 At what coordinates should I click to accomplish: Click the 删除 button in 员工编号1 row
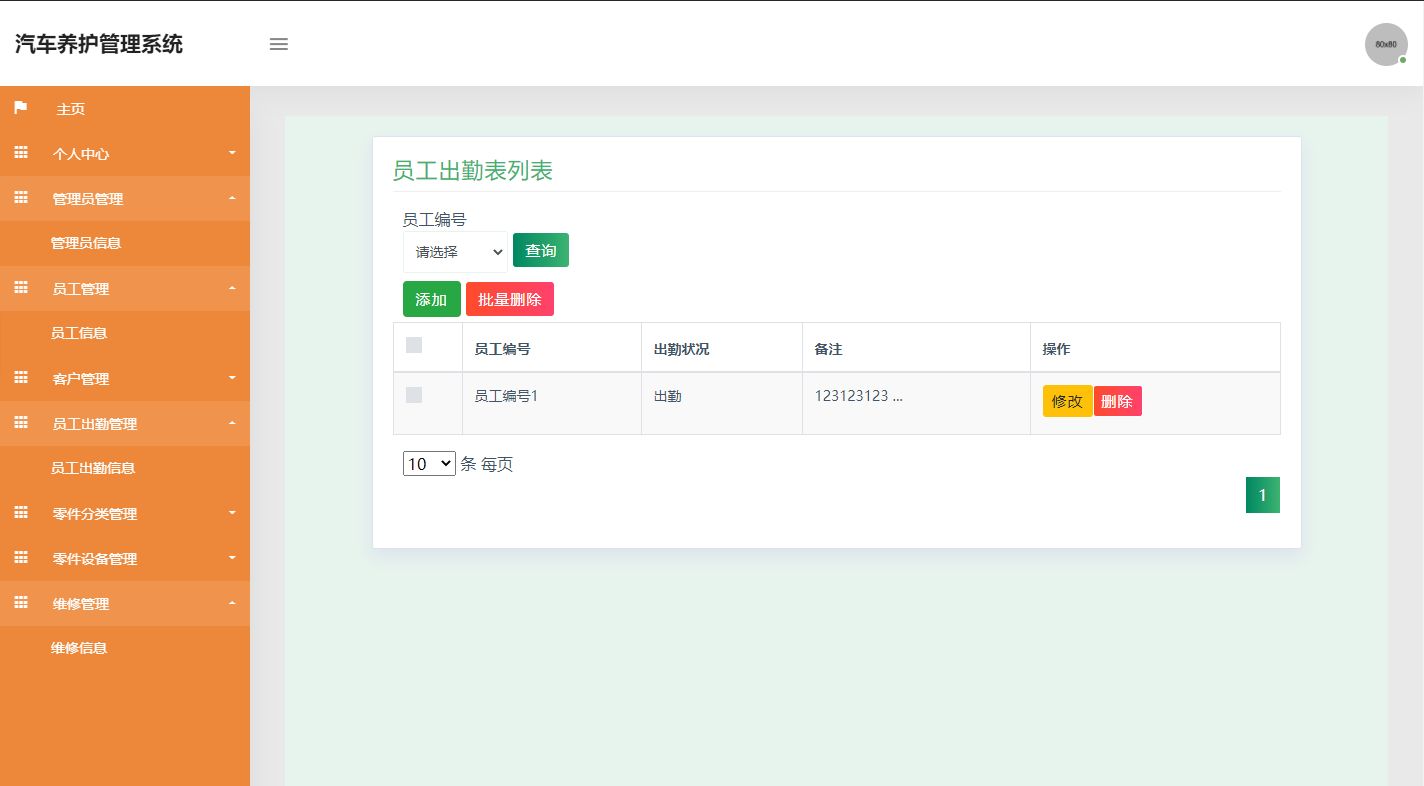pyautogui.click(x=1118, y=401)
